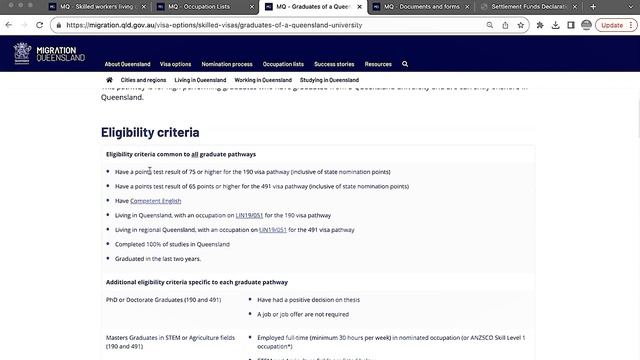Image resolution: width=640 pixels, height=360 pixels.
Task: Toggle the browser side panel
Action: [571, 25]
